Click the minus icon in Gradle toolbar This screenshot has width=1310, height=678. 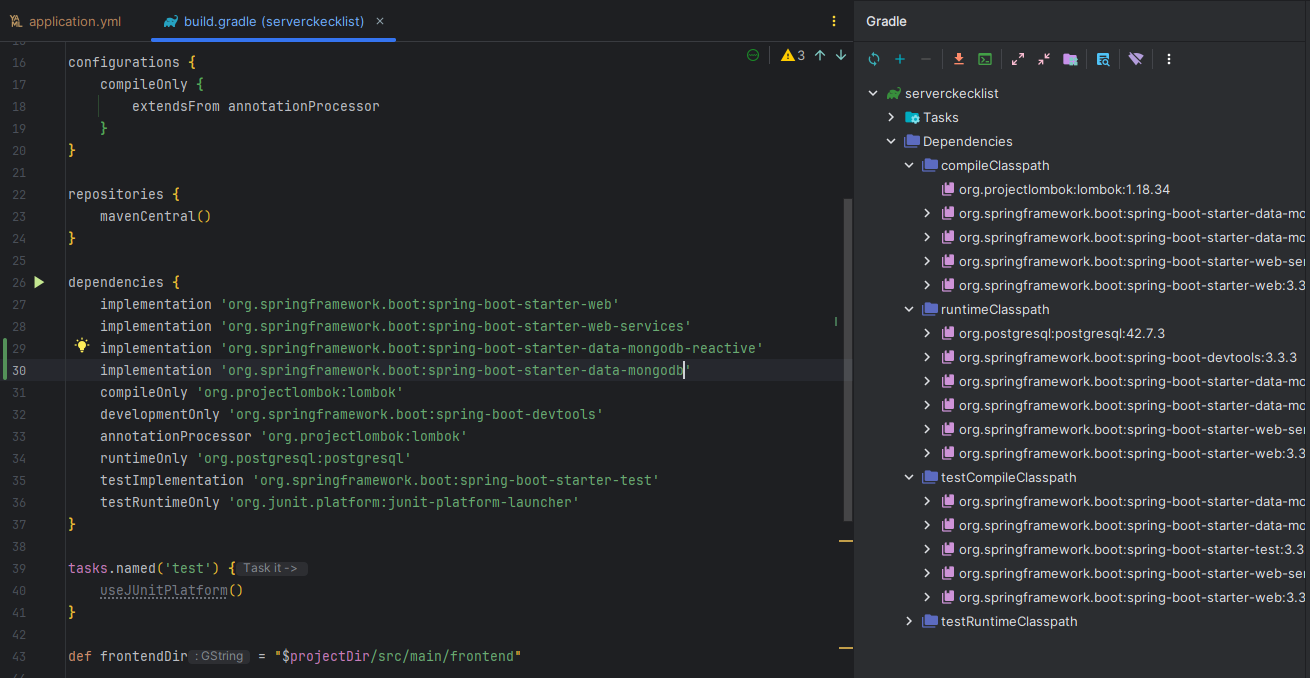click(x=926, y=59)
